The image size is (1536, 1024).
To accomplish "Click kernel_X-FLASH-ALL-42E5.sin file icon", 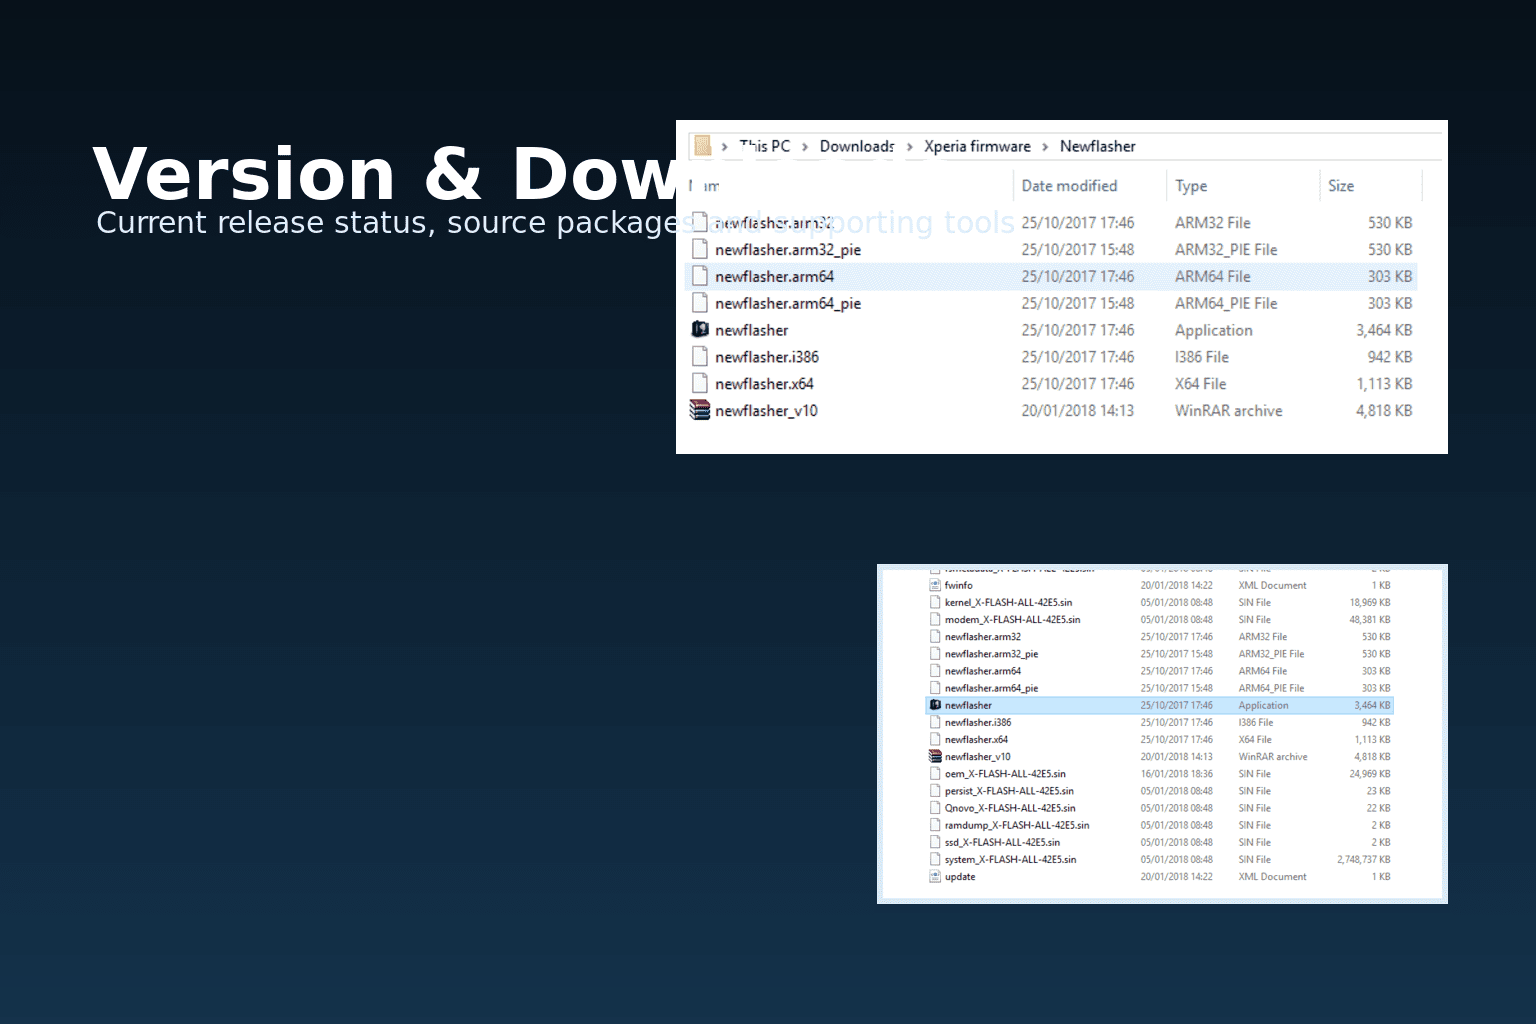I will (935, 602).
